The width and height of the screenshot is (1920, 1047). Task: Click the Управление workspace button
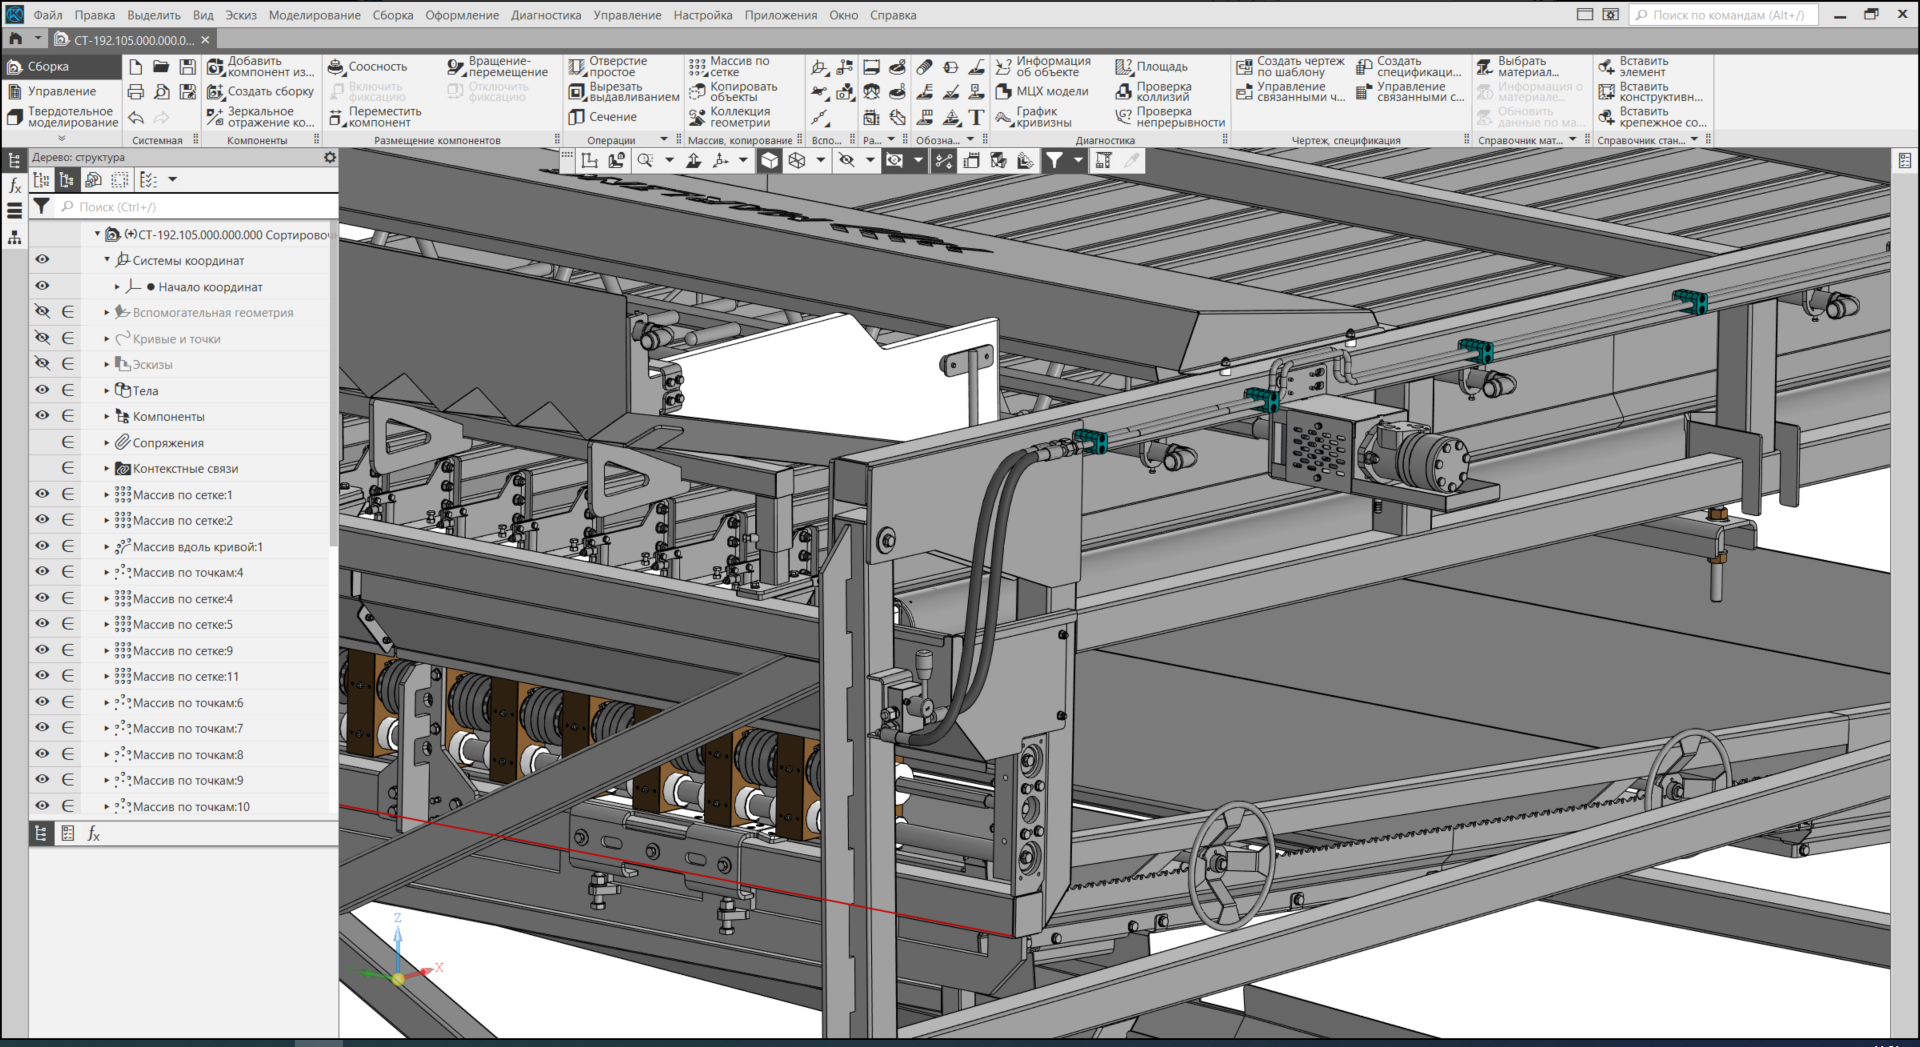coord(60,92)
